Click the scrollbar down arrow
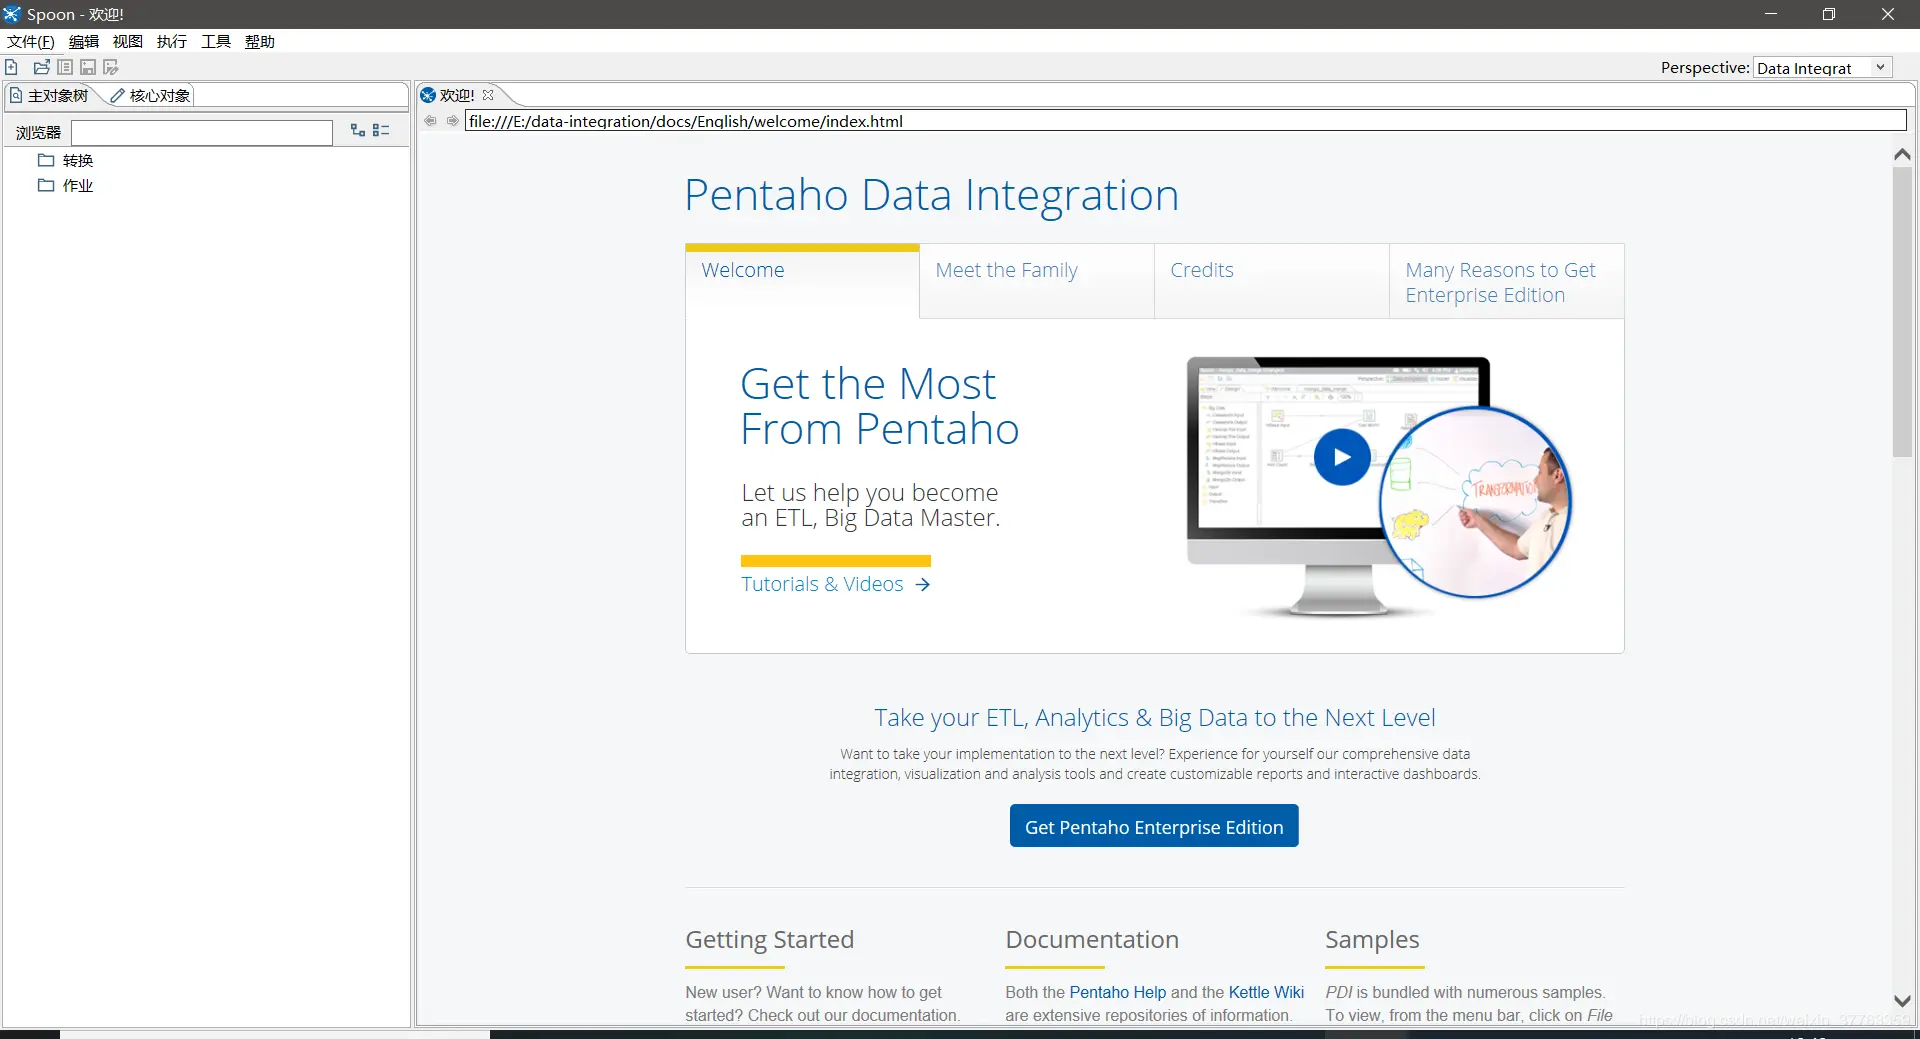Viewport: 1920px width, 1039px height. (1902, 1000)
